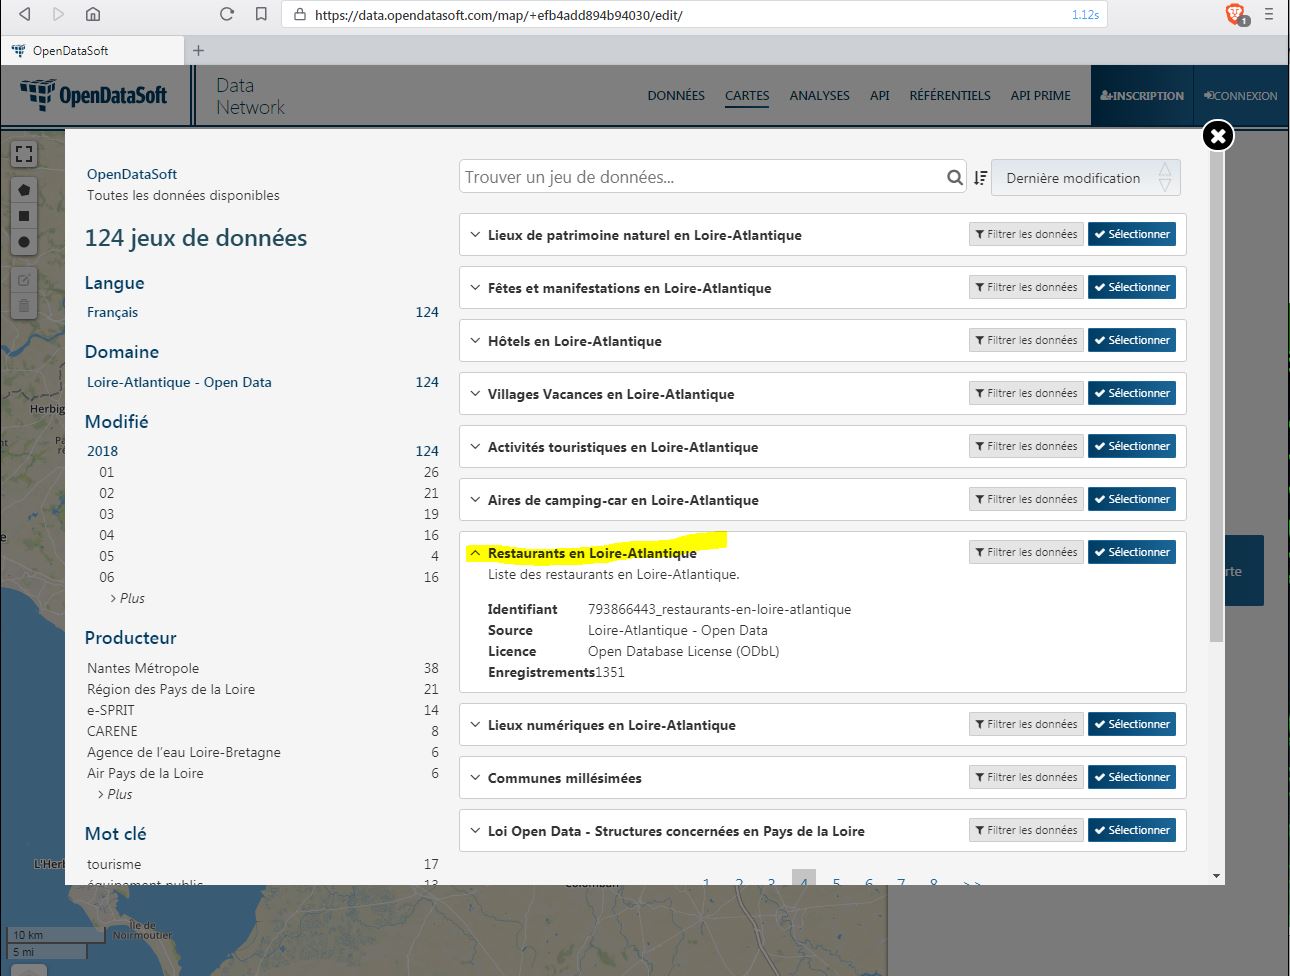Open the CARTES menu item
This screenshot has height=976, width=1290.
point(747,96)
